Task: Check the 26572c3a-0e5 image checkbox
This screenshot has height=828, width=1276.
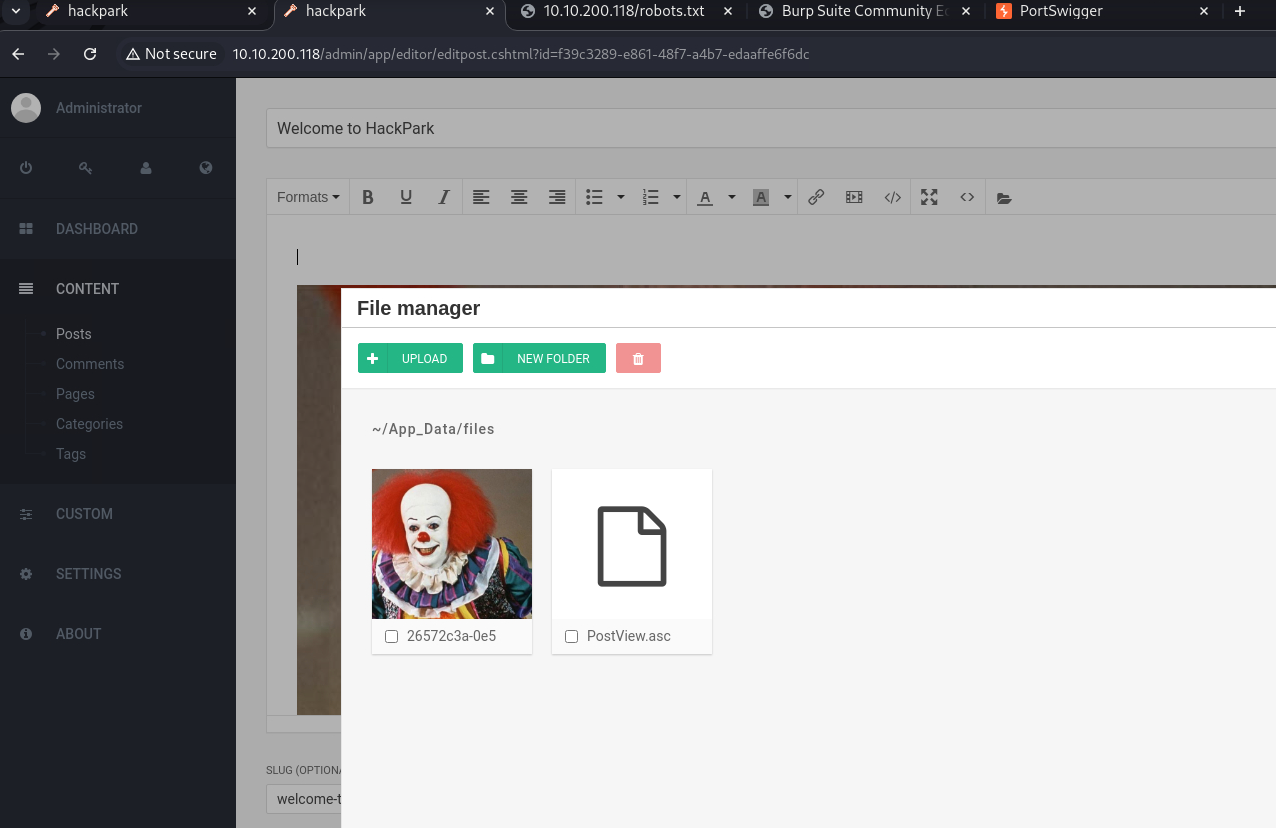Action: click(391, 636)
